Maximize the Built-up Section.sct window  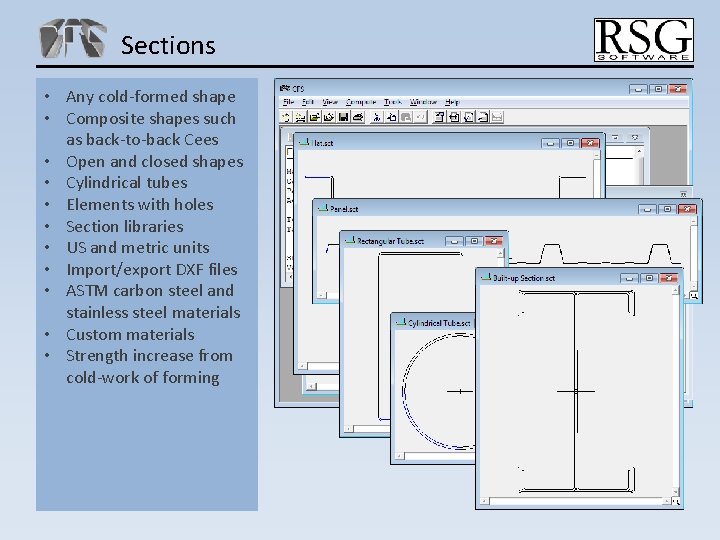coord(649,278)
